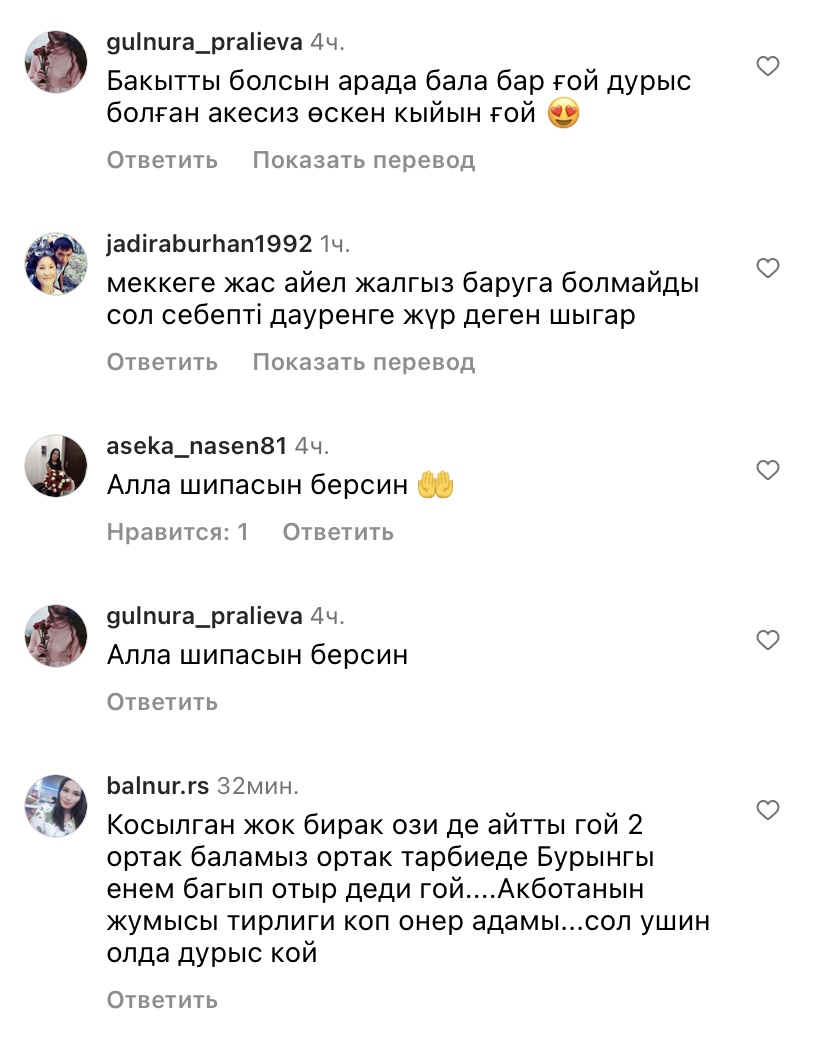Show translation for gulnura_pralieva's first comment
Screen dimensions: 828x1045
(x=363, y=160)
